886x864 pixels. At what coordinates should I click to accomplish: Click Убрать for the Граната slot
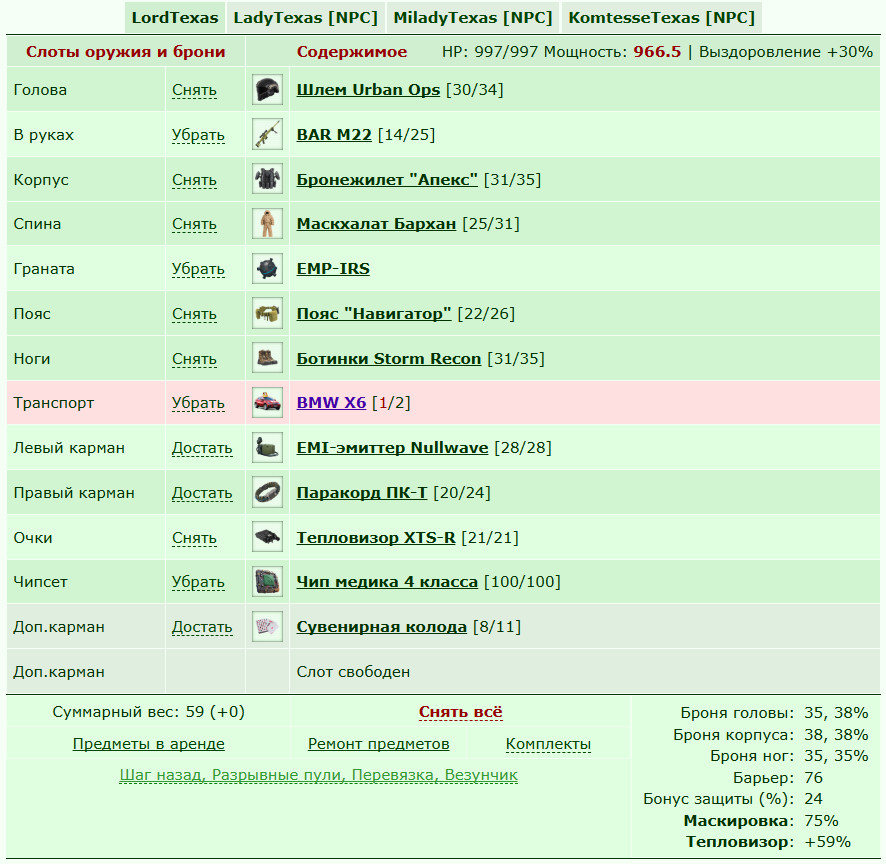tap(198, 270)
